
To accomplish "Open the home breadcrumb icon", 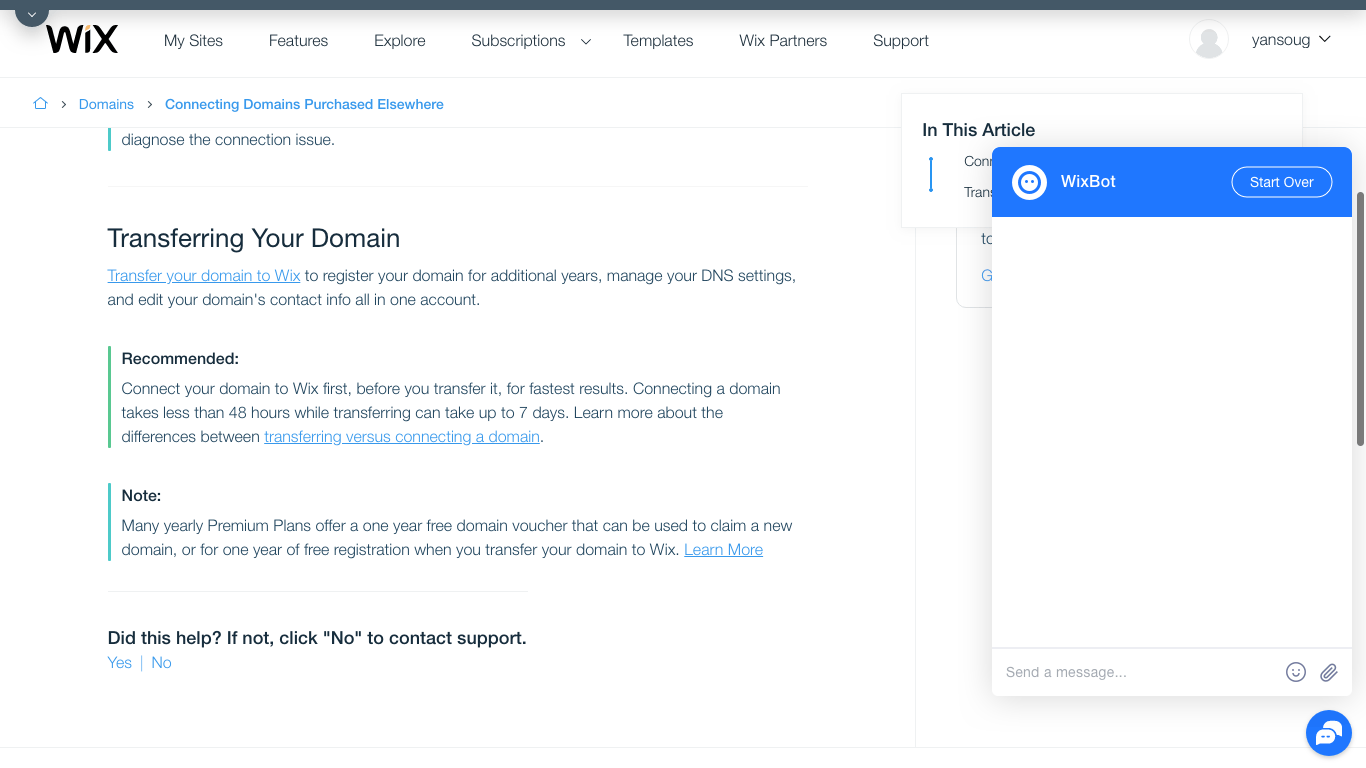I will click(40, 104).
